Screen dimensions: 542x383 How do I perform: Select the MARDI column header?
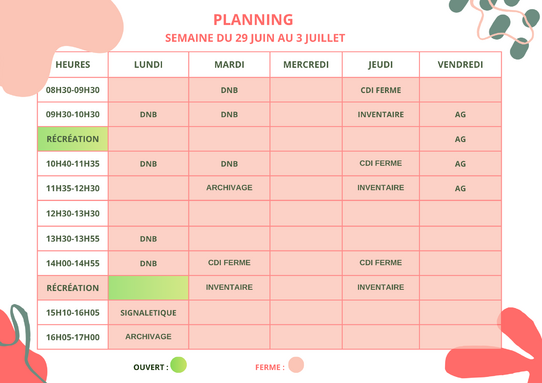tap(229, 65)
